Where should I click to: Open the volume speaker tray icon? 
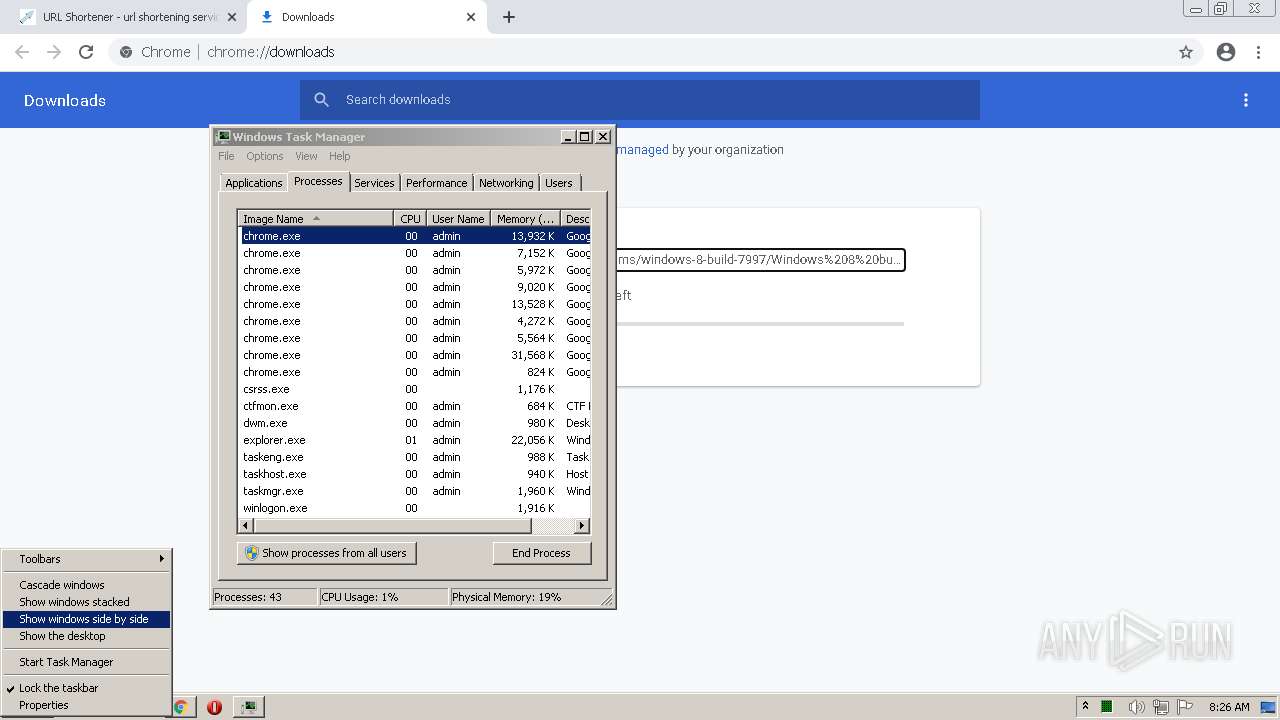[x=1137, y=707]
